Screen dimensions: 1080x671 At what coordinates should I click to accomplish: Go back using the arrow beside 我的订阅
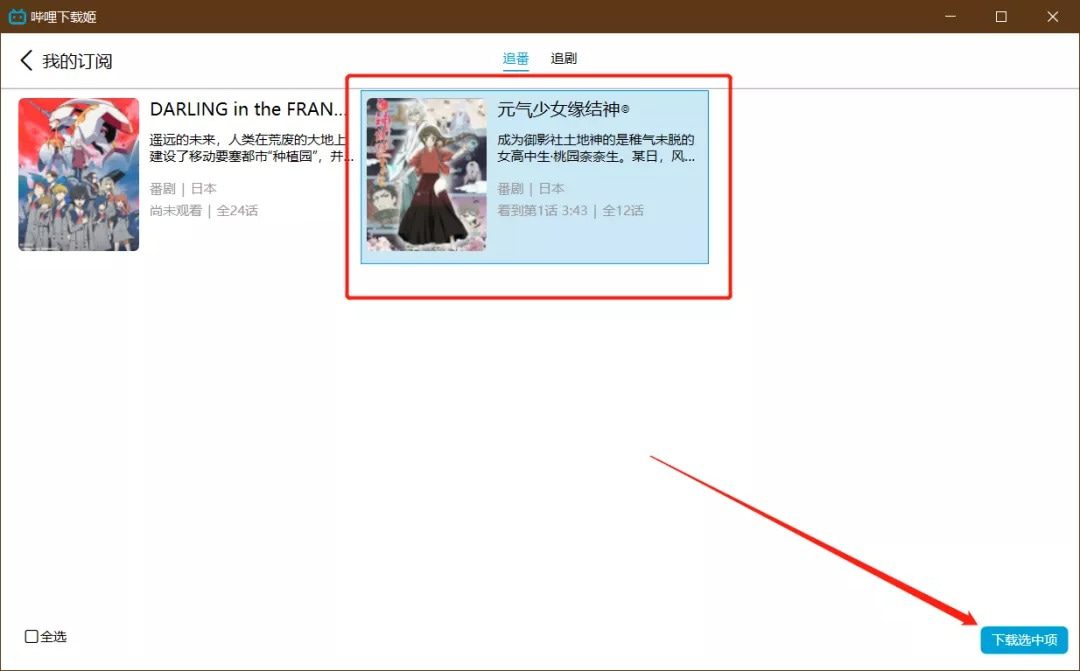(x=27, y=61)
